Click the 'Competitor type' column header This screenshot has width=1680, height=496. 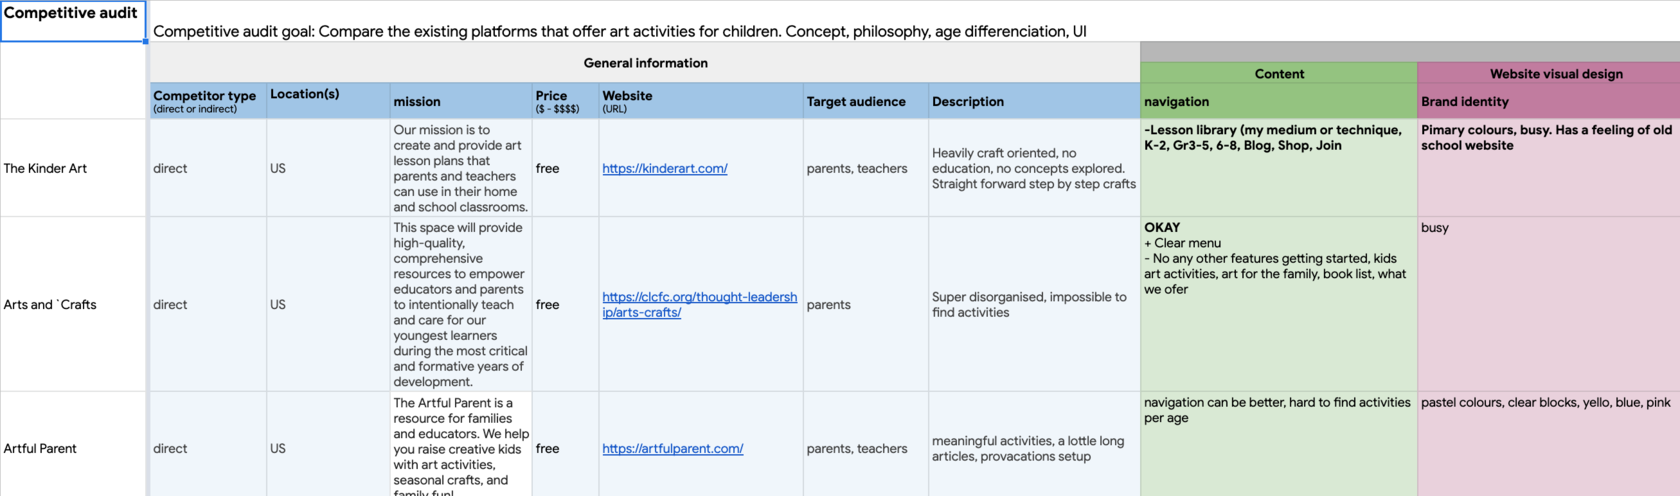[207, 101]
